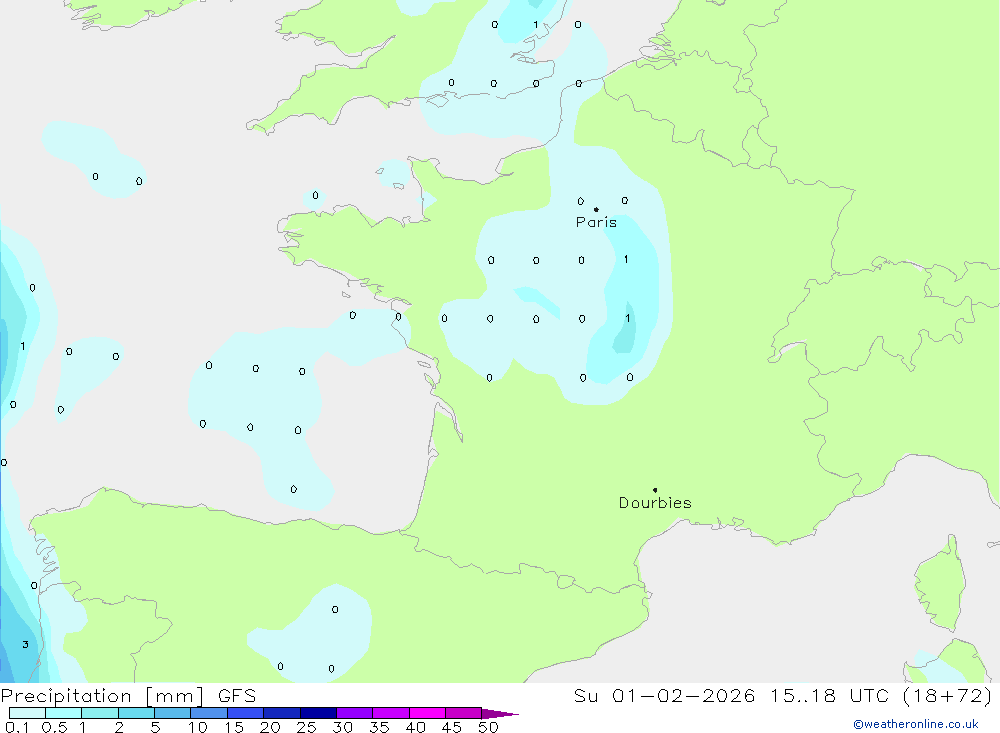Pick the 30–35 mm purple legend swatch

[355, 713]
